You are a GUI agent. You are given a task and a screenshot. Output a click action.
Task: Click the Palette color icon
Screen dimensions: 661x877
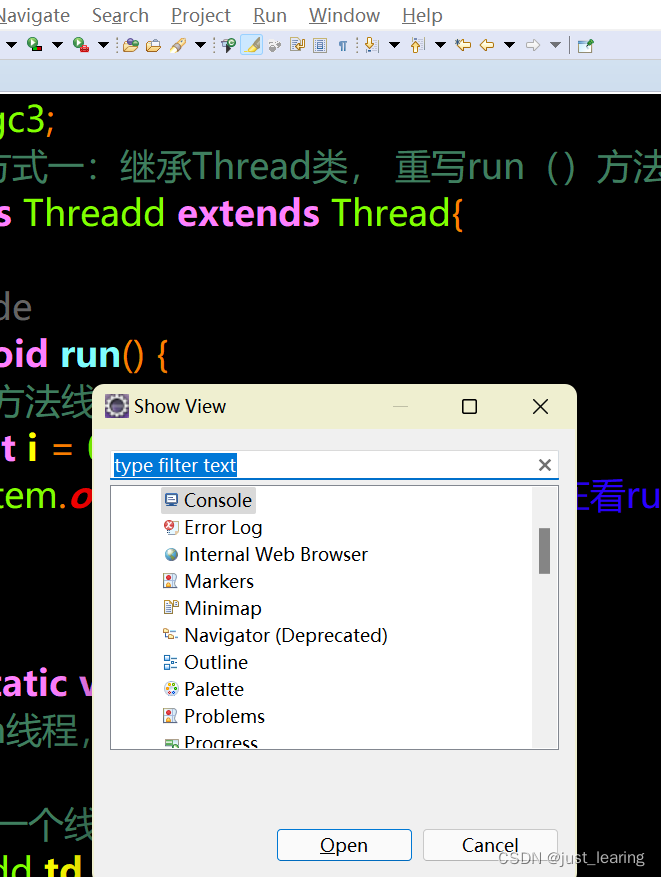click(x=171, y=689)
